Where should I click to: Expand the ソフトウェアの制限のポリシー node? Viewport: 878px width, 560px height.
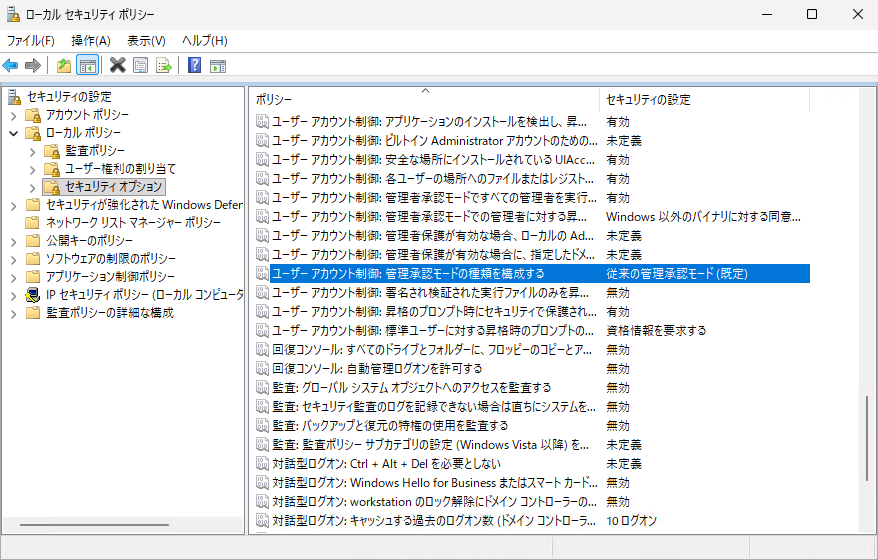point(14,260)
